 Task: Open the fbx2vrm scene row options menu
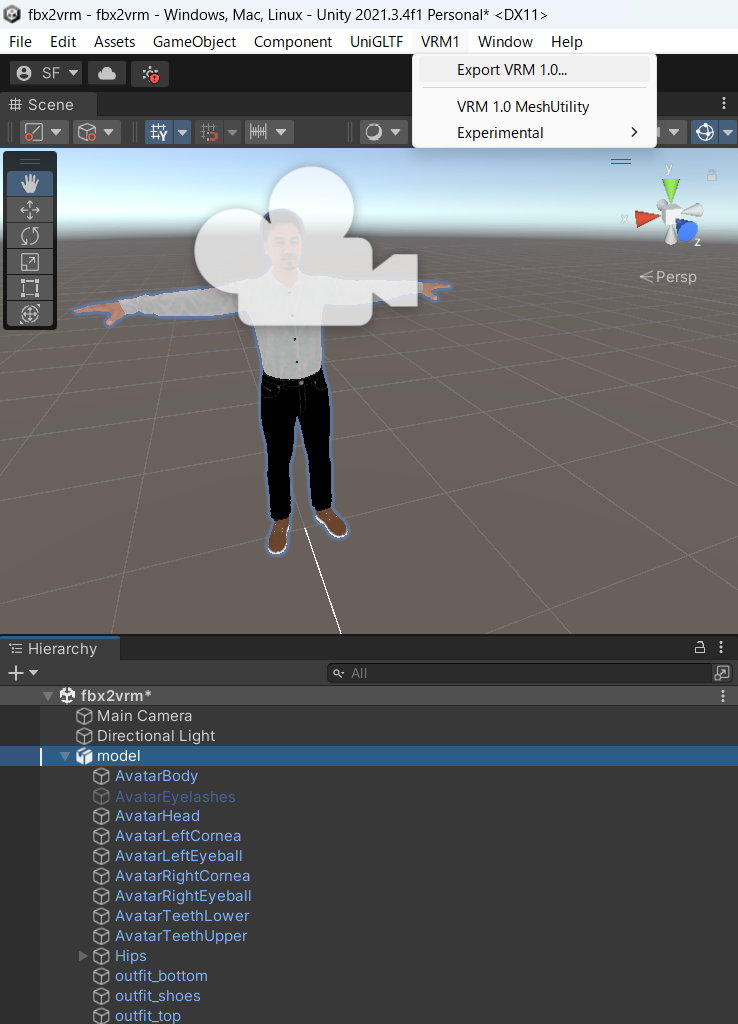pyautogui.click(x=723, y=696)
